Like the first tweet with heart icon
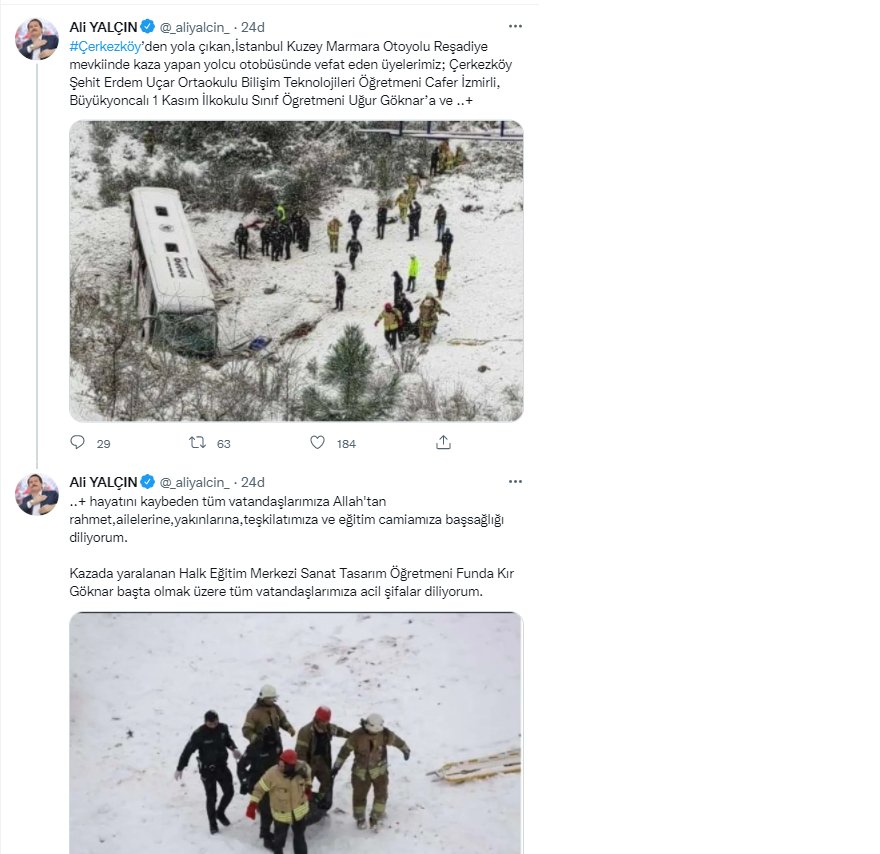 [318, 443]
